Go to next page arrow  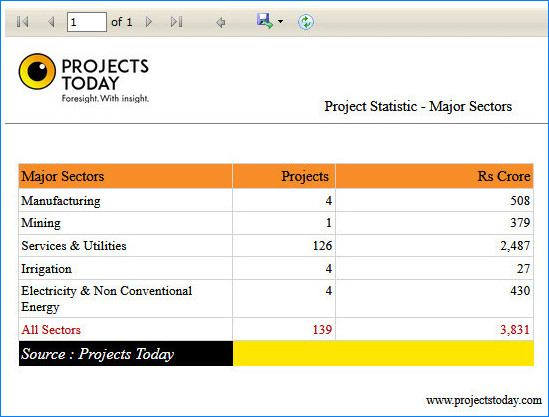pyautogui.click(x=149, y=22)
